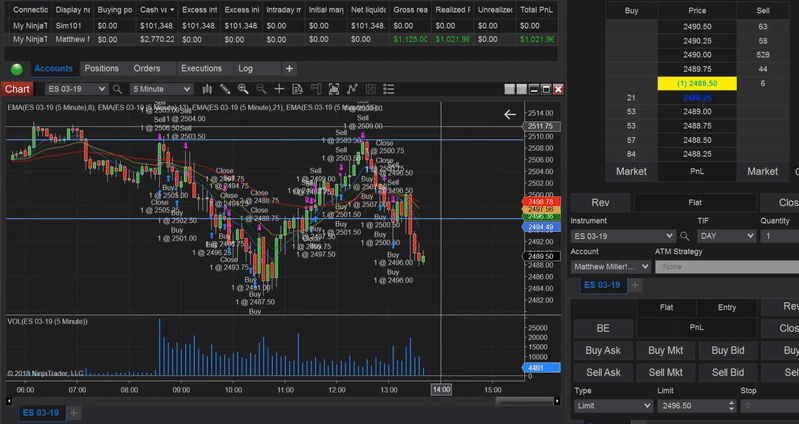Open the Indicators icon in chart toolbar
799x424 pixels.
coord(352,89)
